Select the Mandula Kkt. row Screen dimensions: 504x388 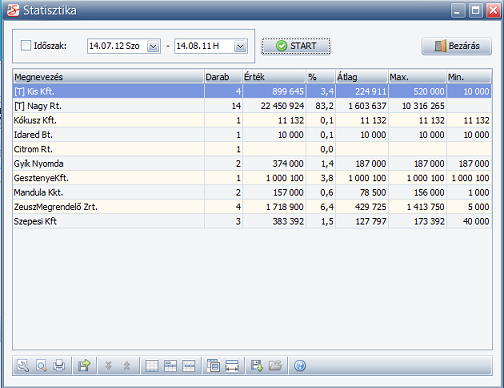click(x=252, y=192)
